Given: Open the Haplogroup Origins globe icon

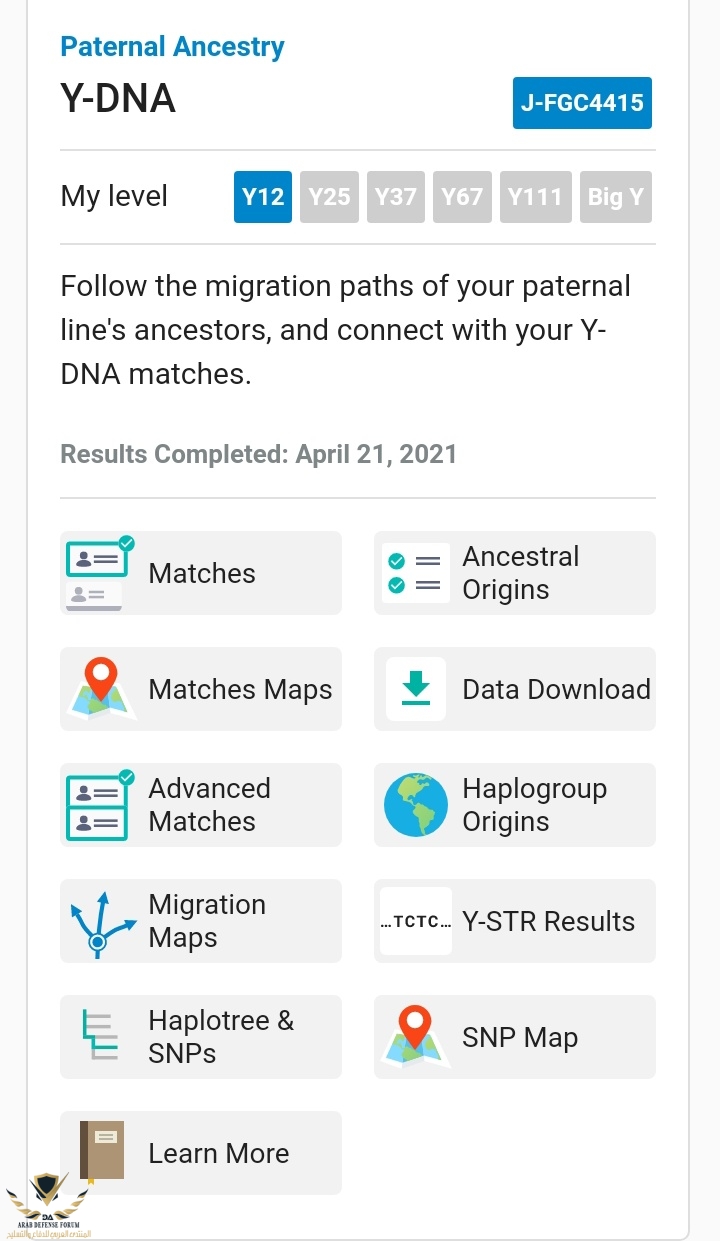Looking at the screenshot, I should tap(415, 805).
